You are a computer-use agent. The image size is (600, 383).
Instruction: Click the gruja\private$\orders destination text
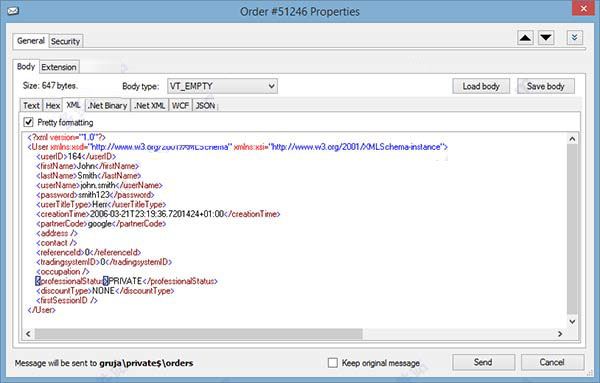146,363
